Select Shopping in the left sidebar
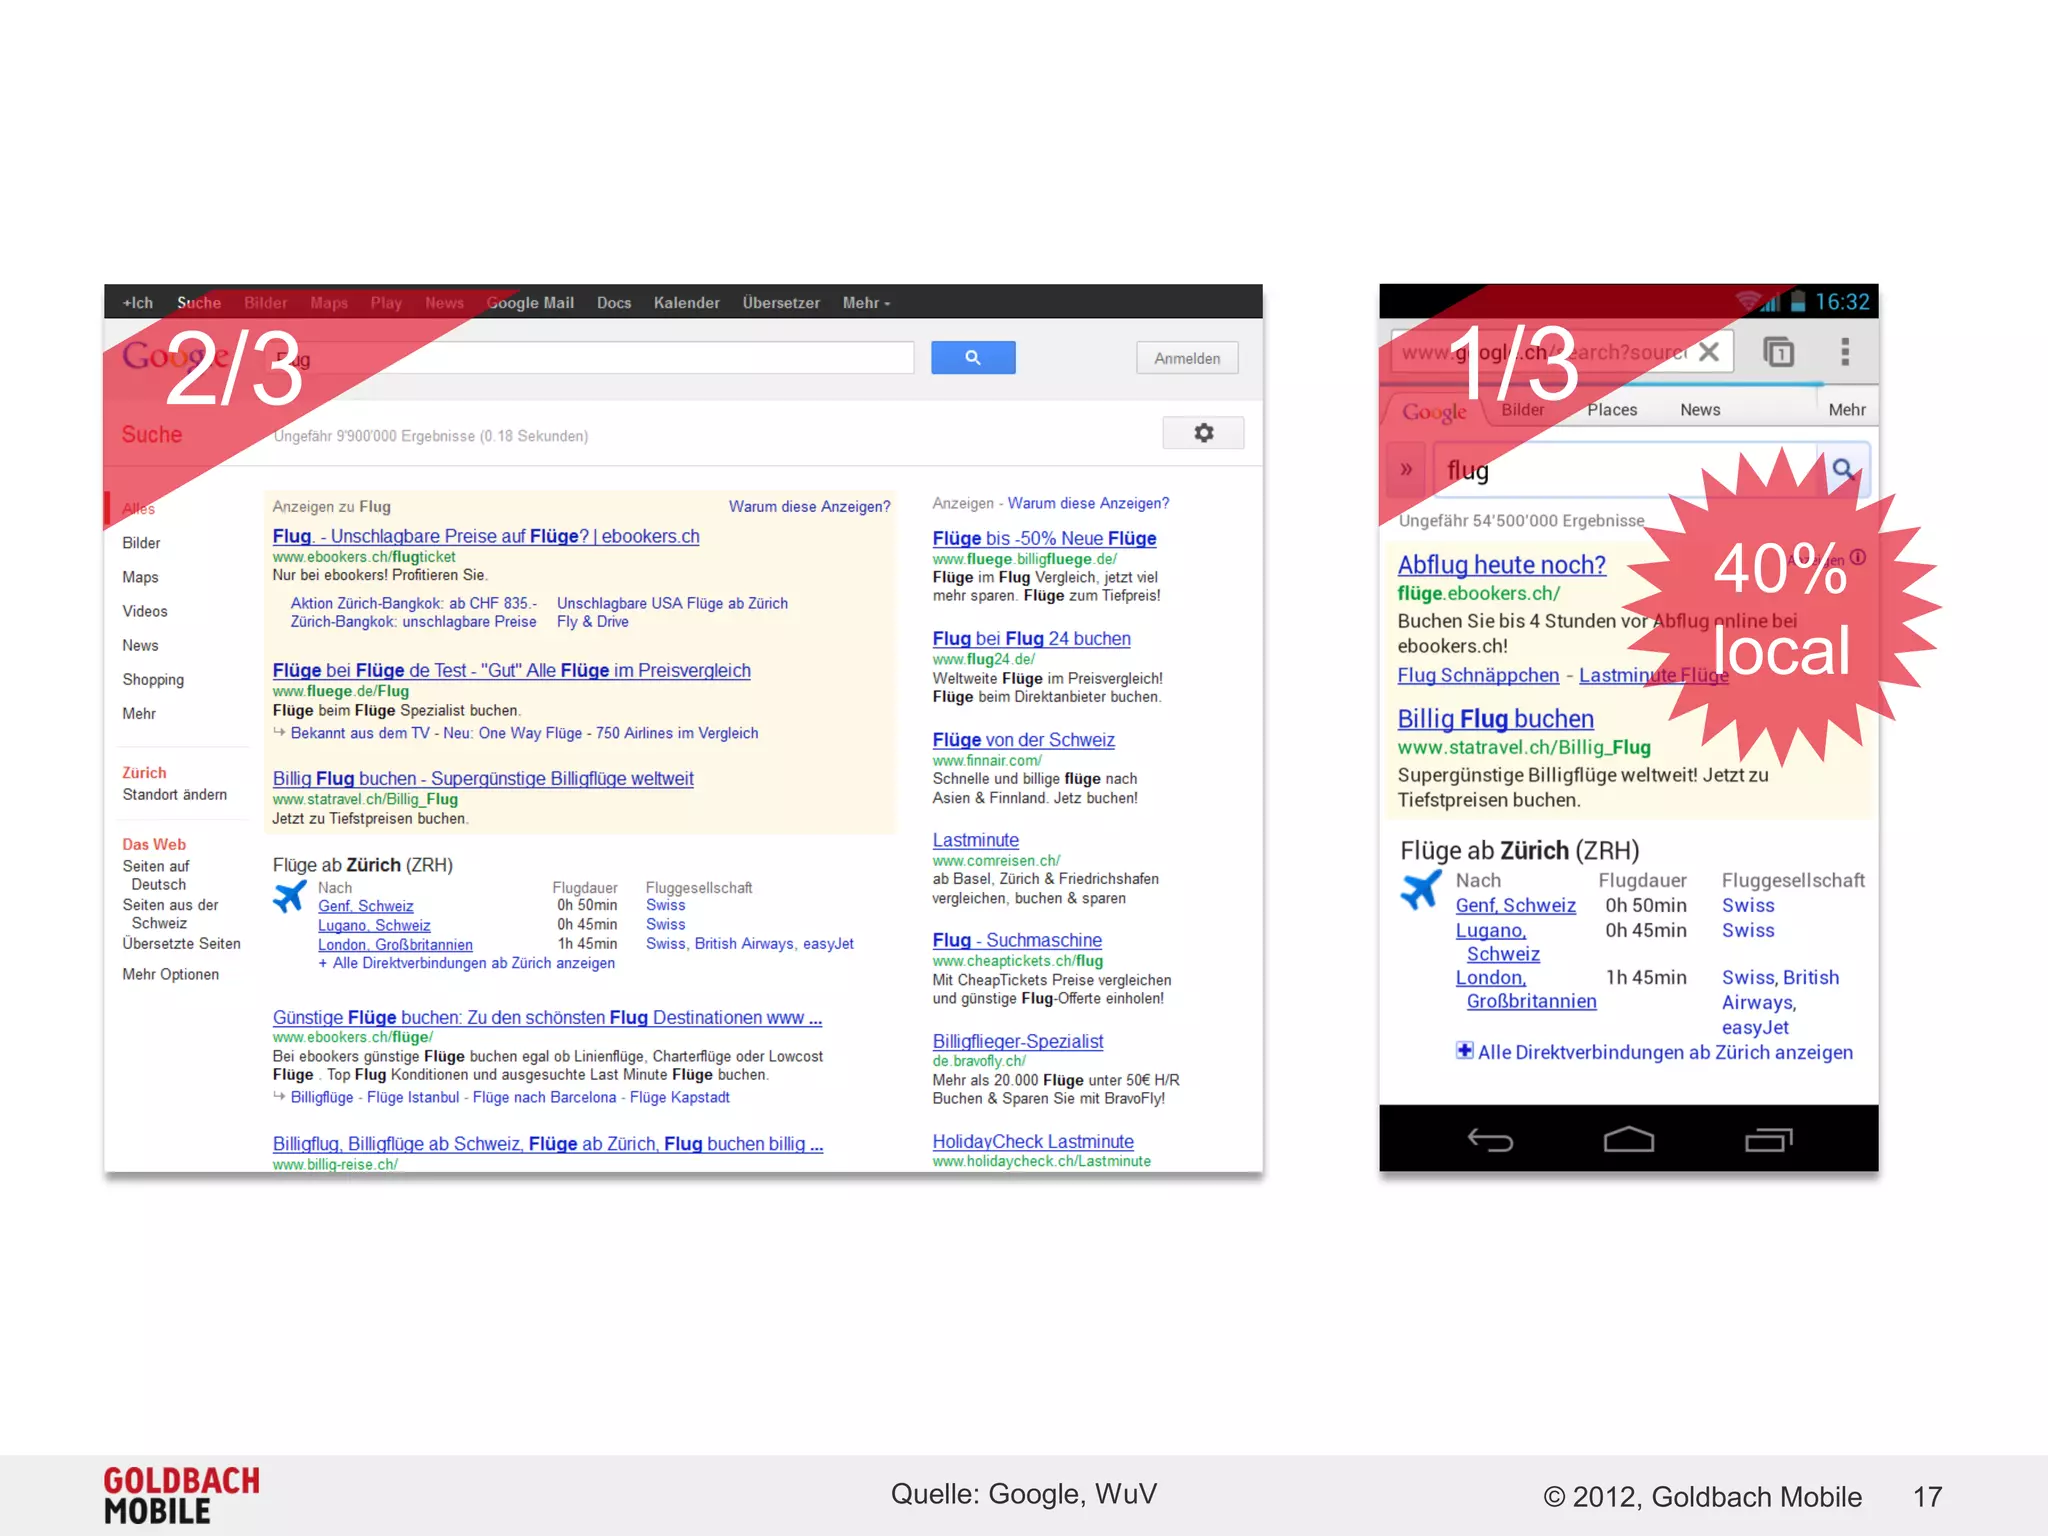This screenshot has width=2048, height=1536. coord(153,680)
